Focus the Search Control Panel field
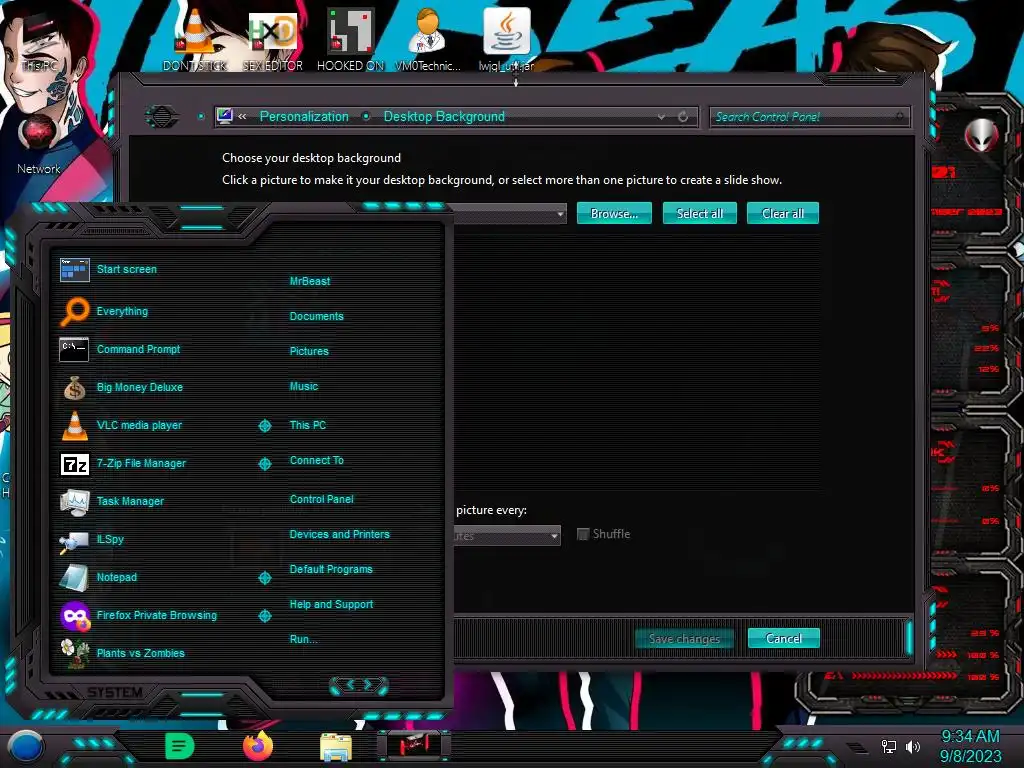Screen dimensions: 1024x768 pyautogui.click(x=809, y=117)
